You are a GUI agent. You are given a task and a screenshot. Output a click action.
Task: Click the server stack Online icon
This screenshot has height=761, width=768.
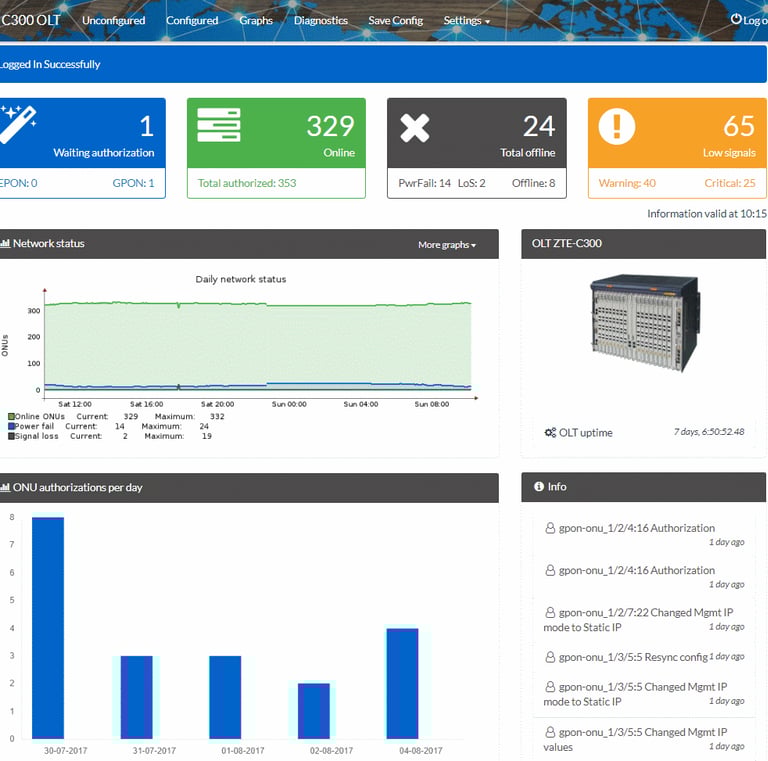[x=218, y=124]
